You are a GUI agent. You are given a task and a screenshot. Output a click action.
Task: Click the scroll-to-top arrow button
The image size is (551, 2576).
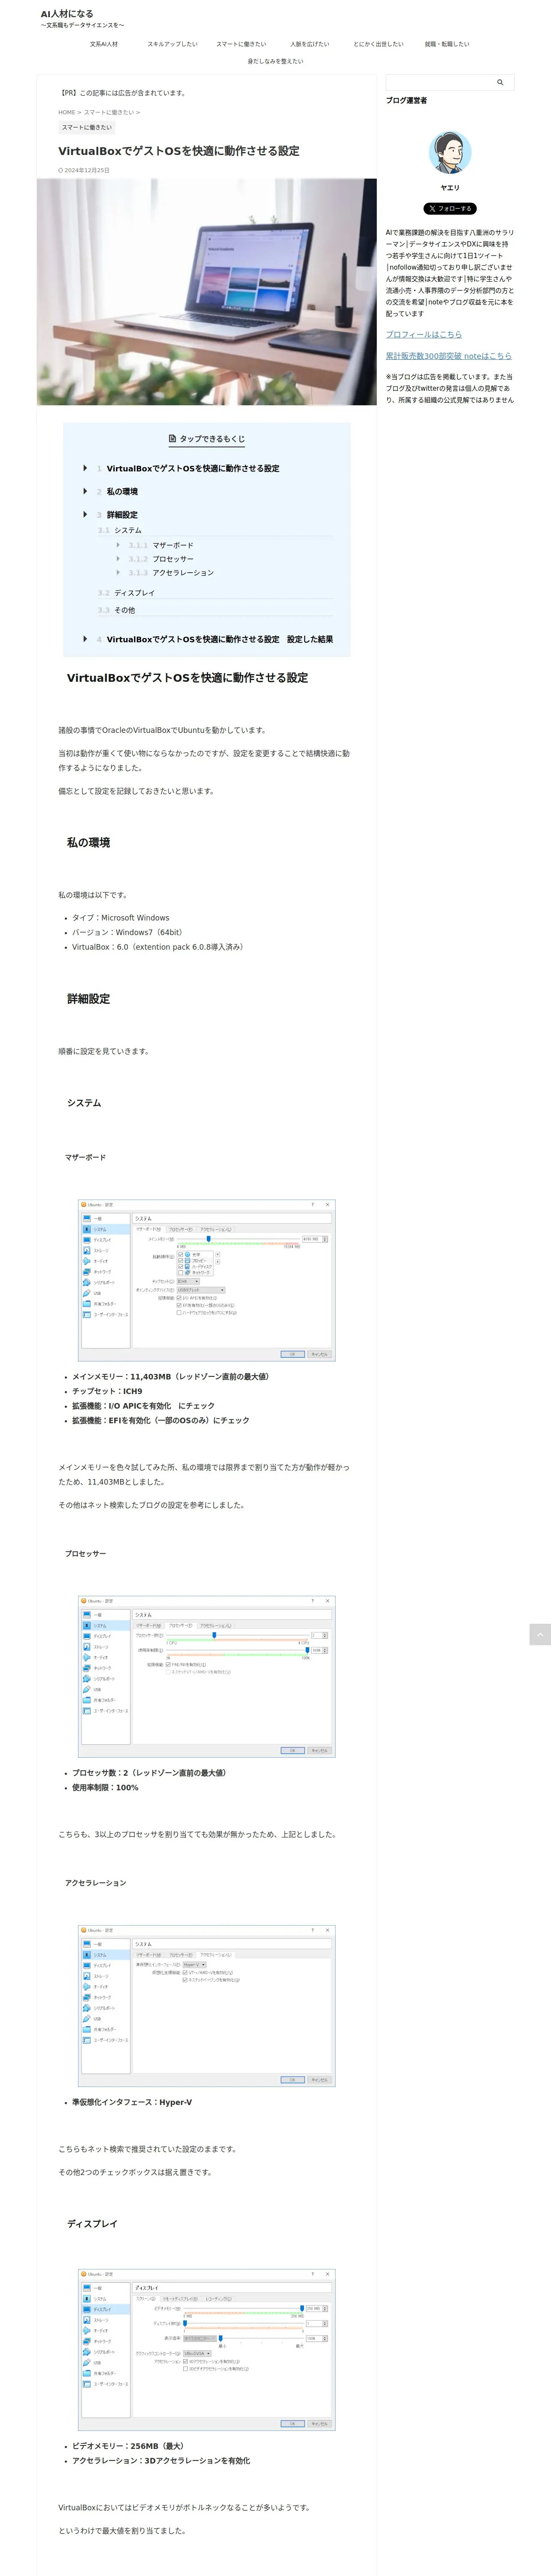point(540,1634)
